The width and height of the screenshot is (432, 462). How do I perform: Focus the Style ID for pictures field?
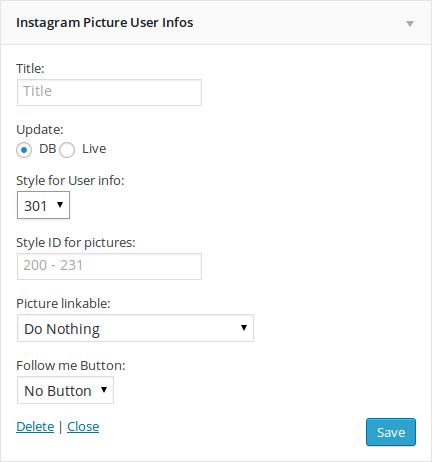(x=109, y=266)
